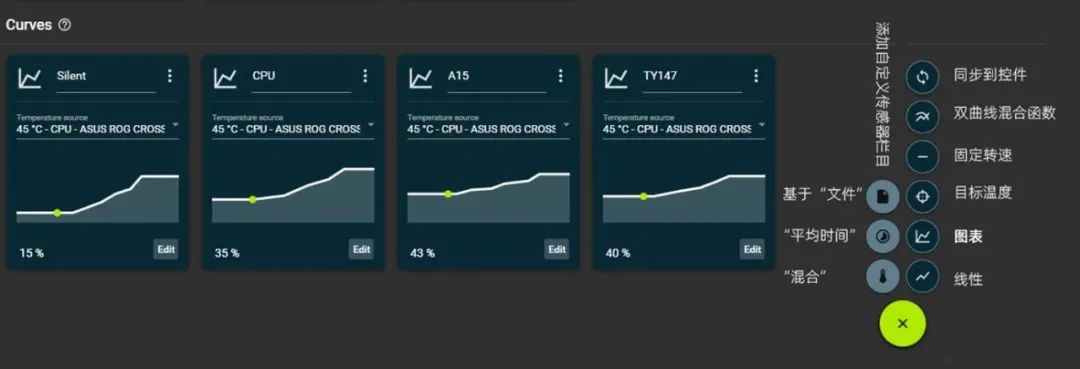Click the 43 % value on A15 card

click(423, 253)
